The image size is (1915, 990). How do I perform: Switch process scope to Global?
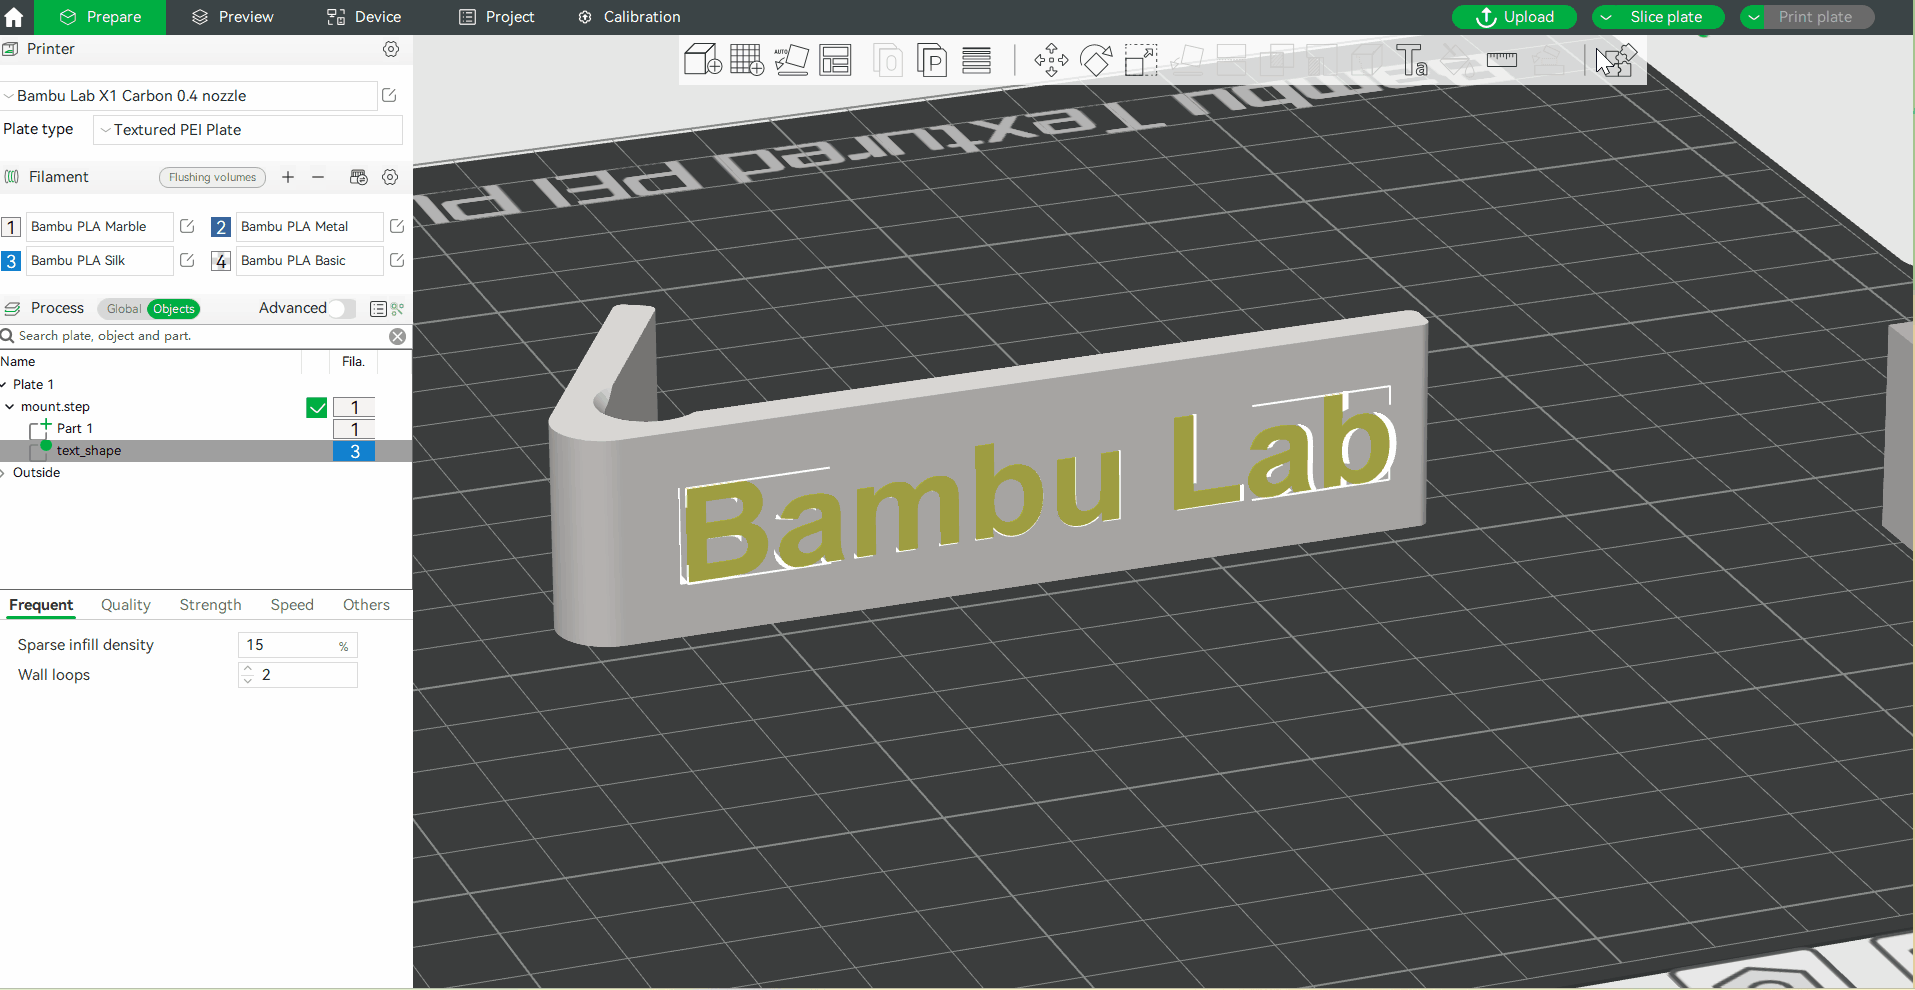click(x=124, y=309)
